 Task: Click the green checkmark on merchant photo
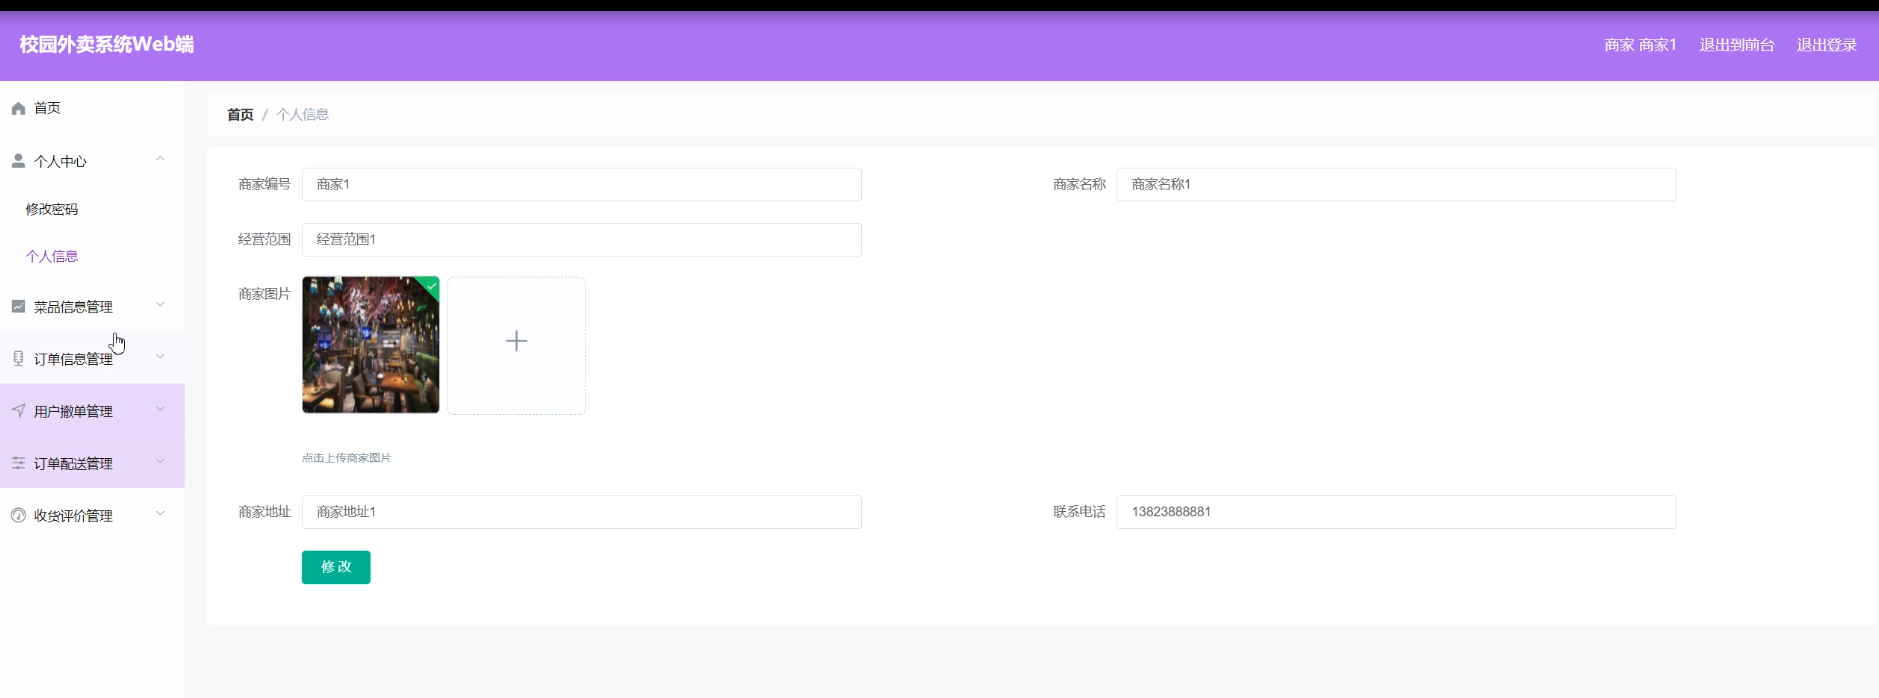tap(431, 286)
